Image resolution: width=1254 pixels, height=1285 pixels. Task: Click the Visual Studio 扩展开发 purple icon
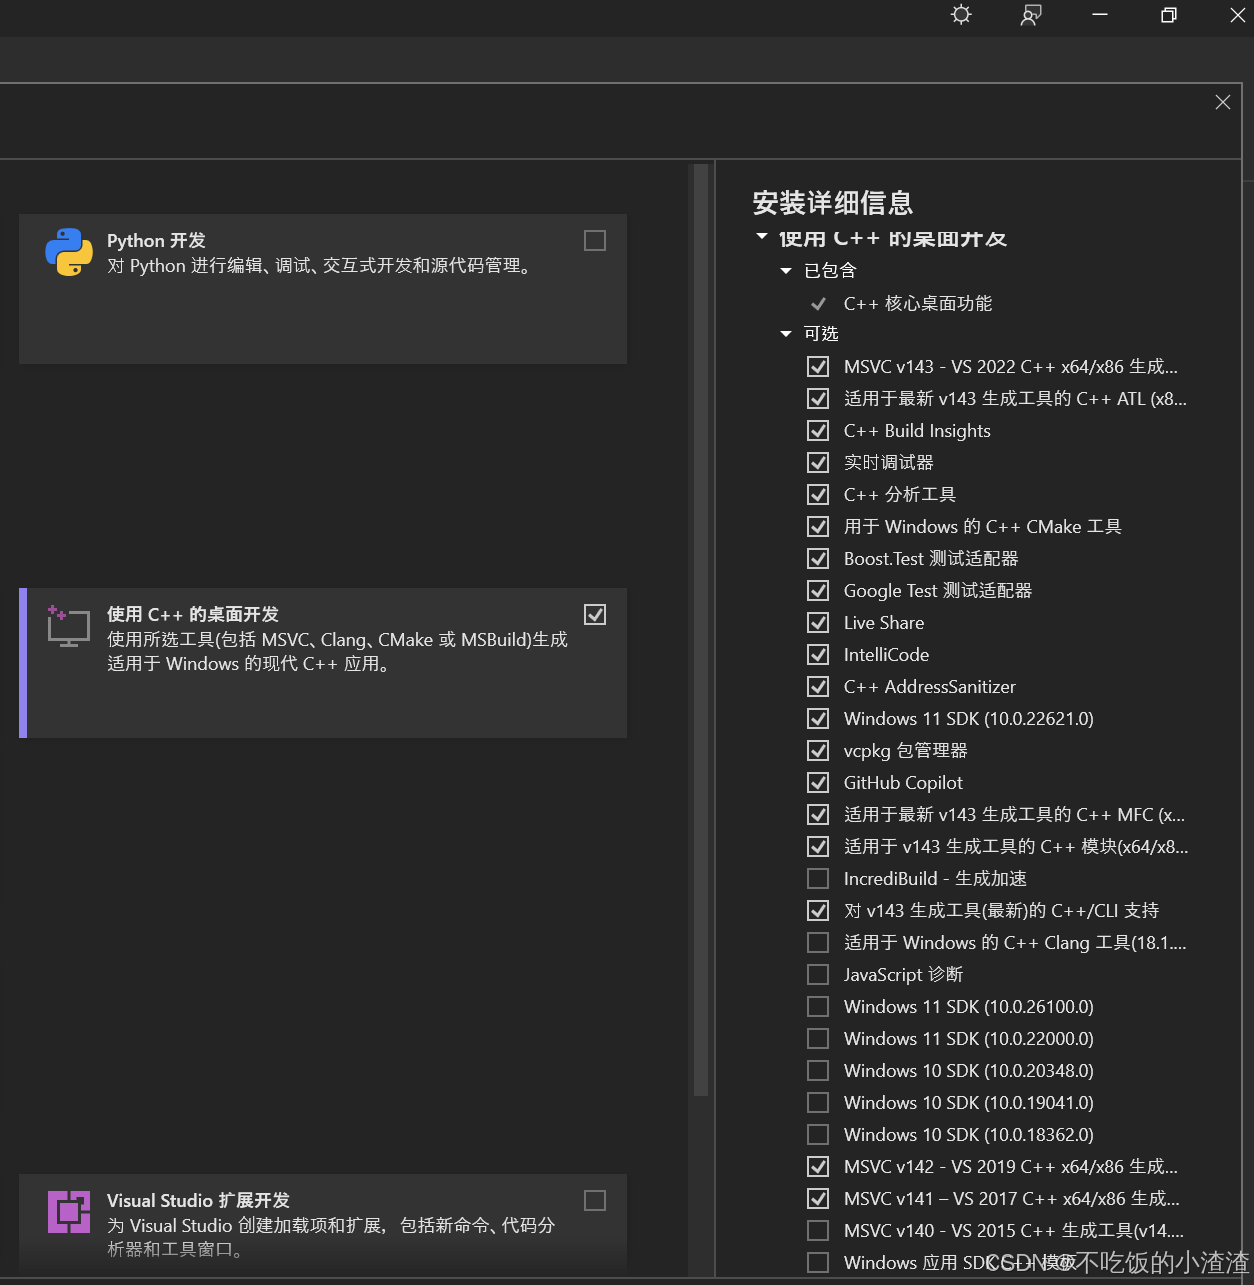(67, 1211)
